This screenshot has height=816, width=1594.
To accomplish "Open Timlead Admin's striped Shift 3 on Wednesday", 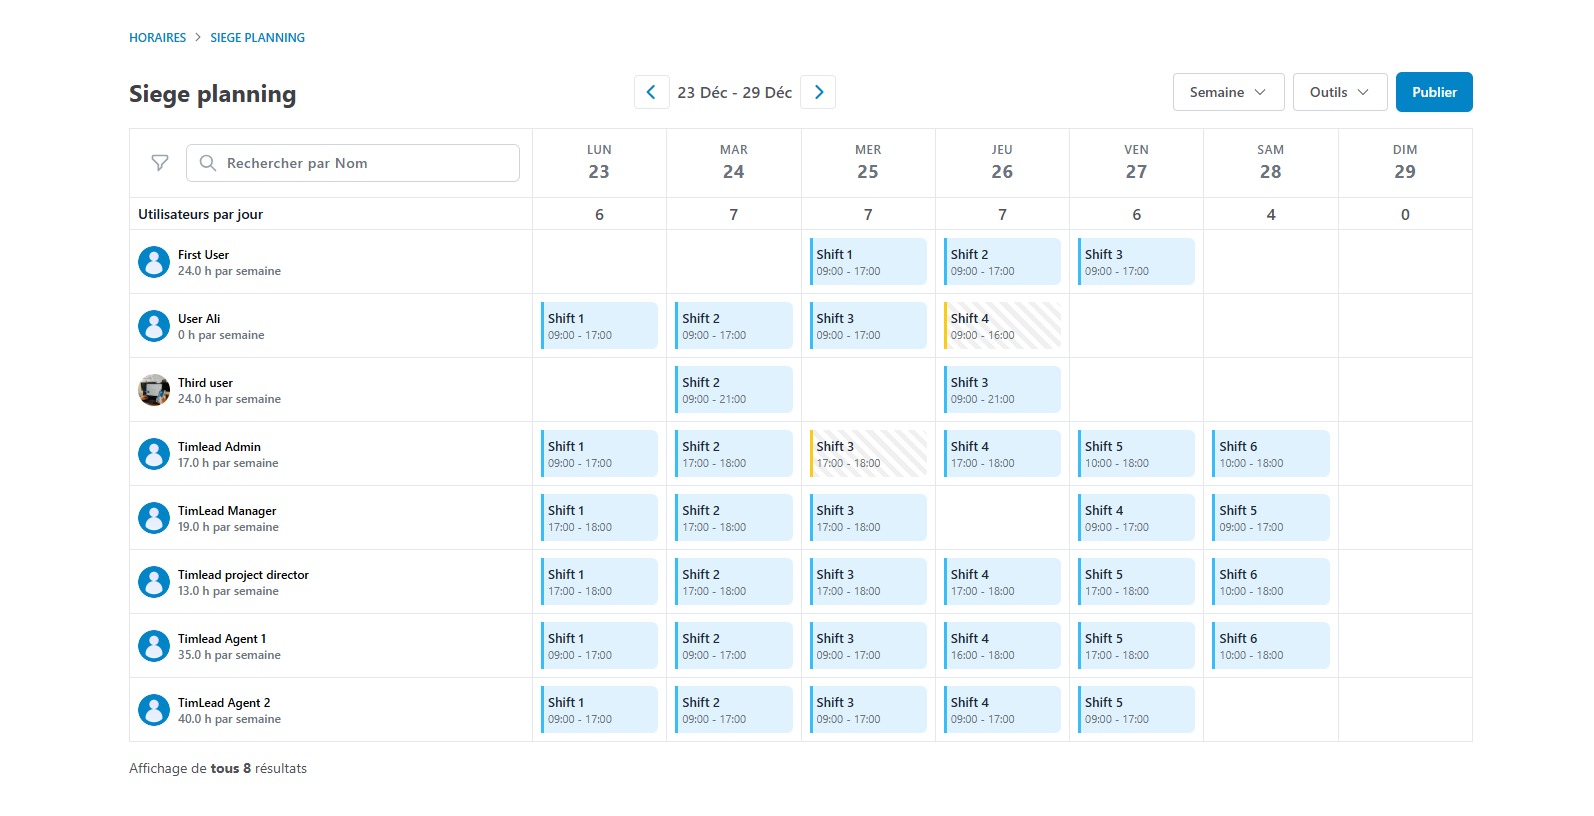I will point(868,454).
